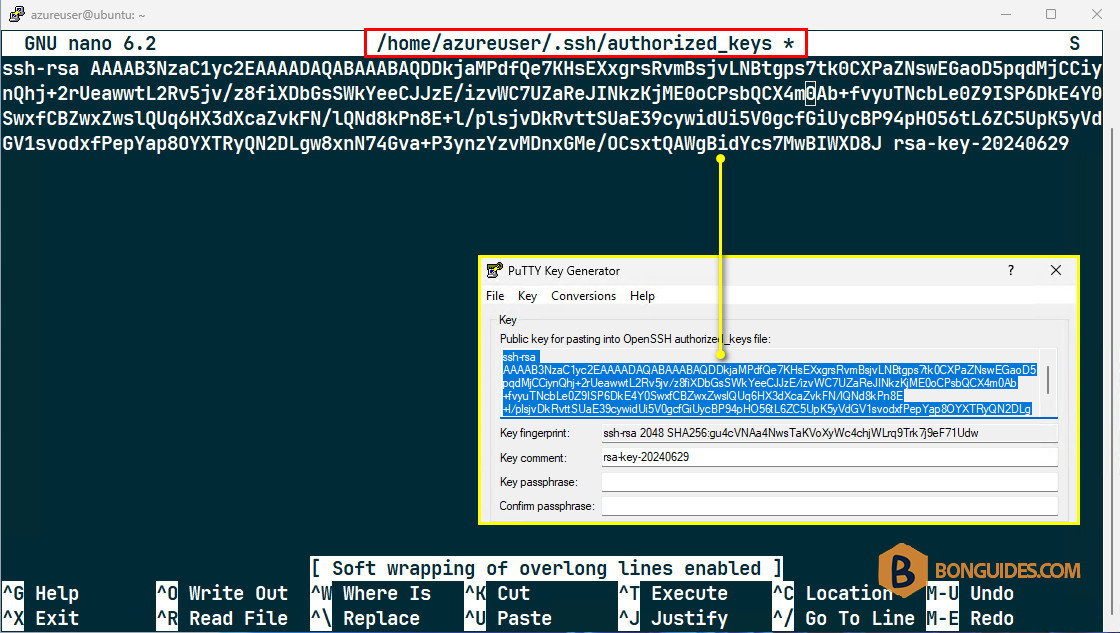Click the ^U Paste shortcut

pos(509,618)
